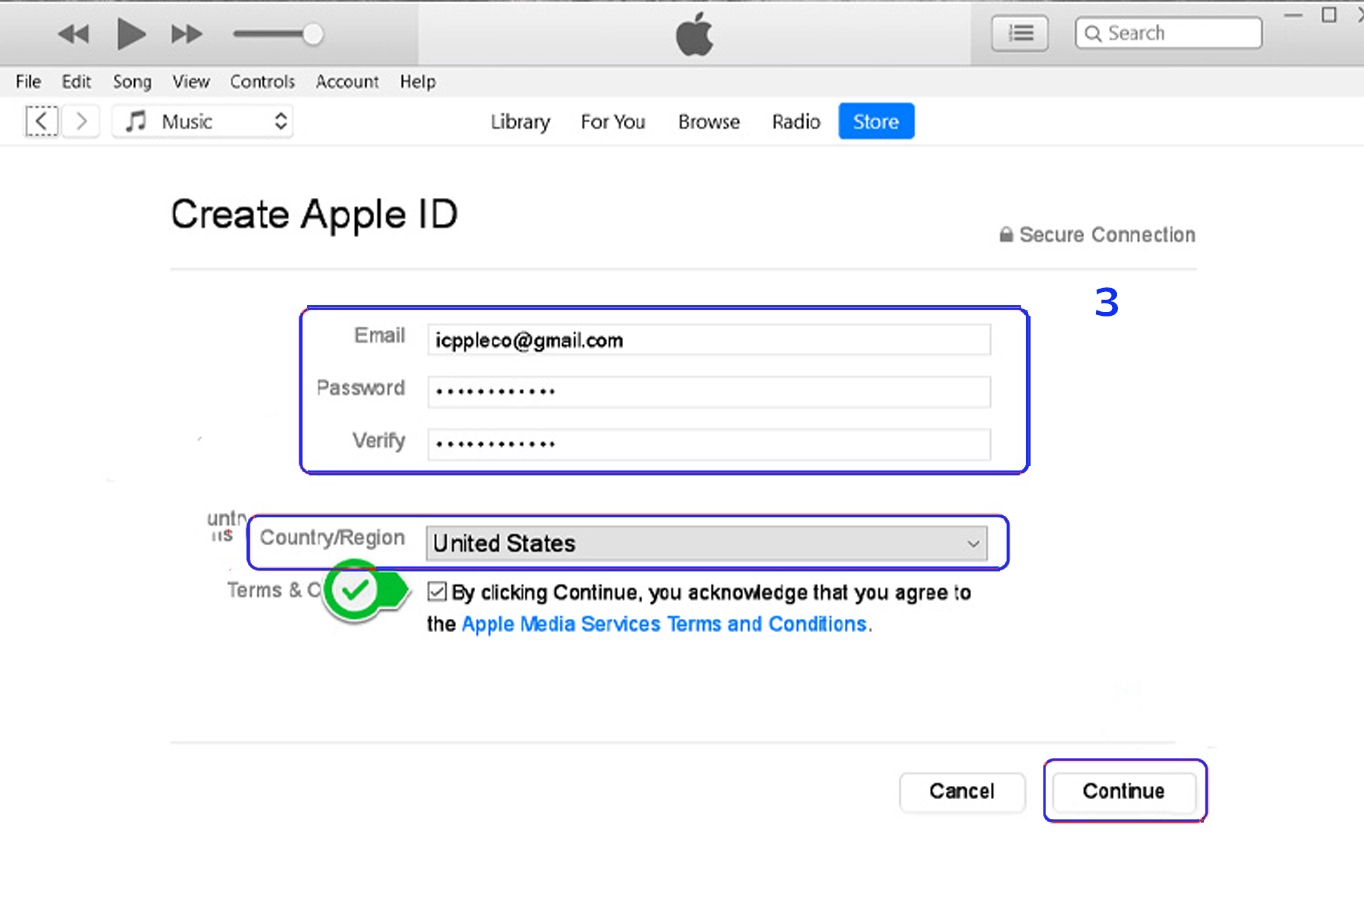The image size is (1364, 897).
Task: Open the Account menu
Action: (x=347, y=82)
